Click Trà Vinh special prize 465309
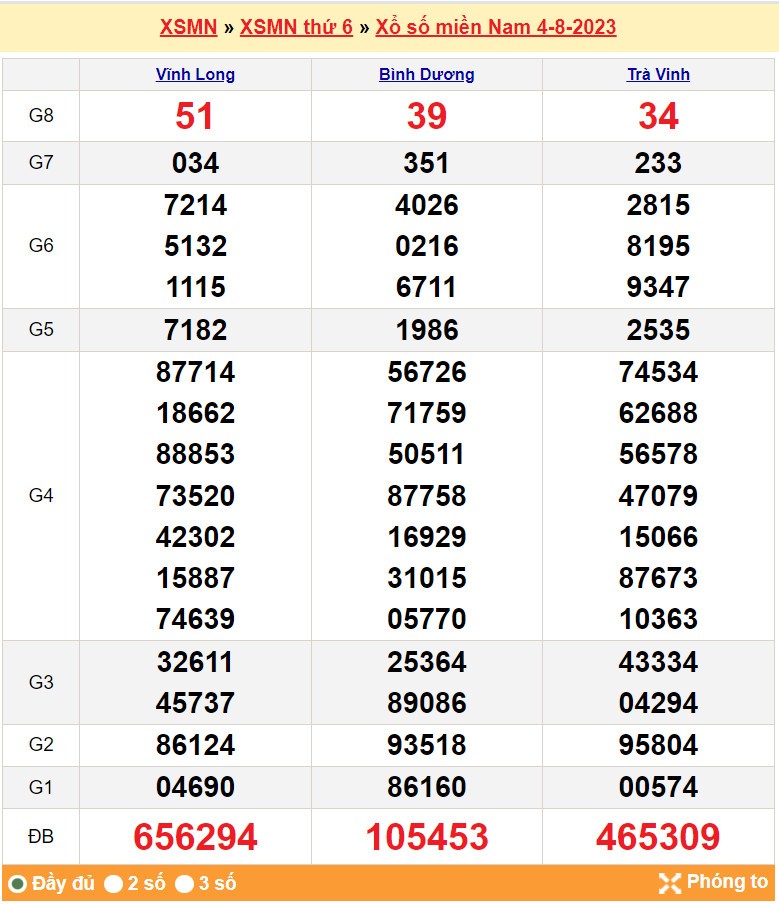Screen dimensions: 779x905 coord(658,837)
